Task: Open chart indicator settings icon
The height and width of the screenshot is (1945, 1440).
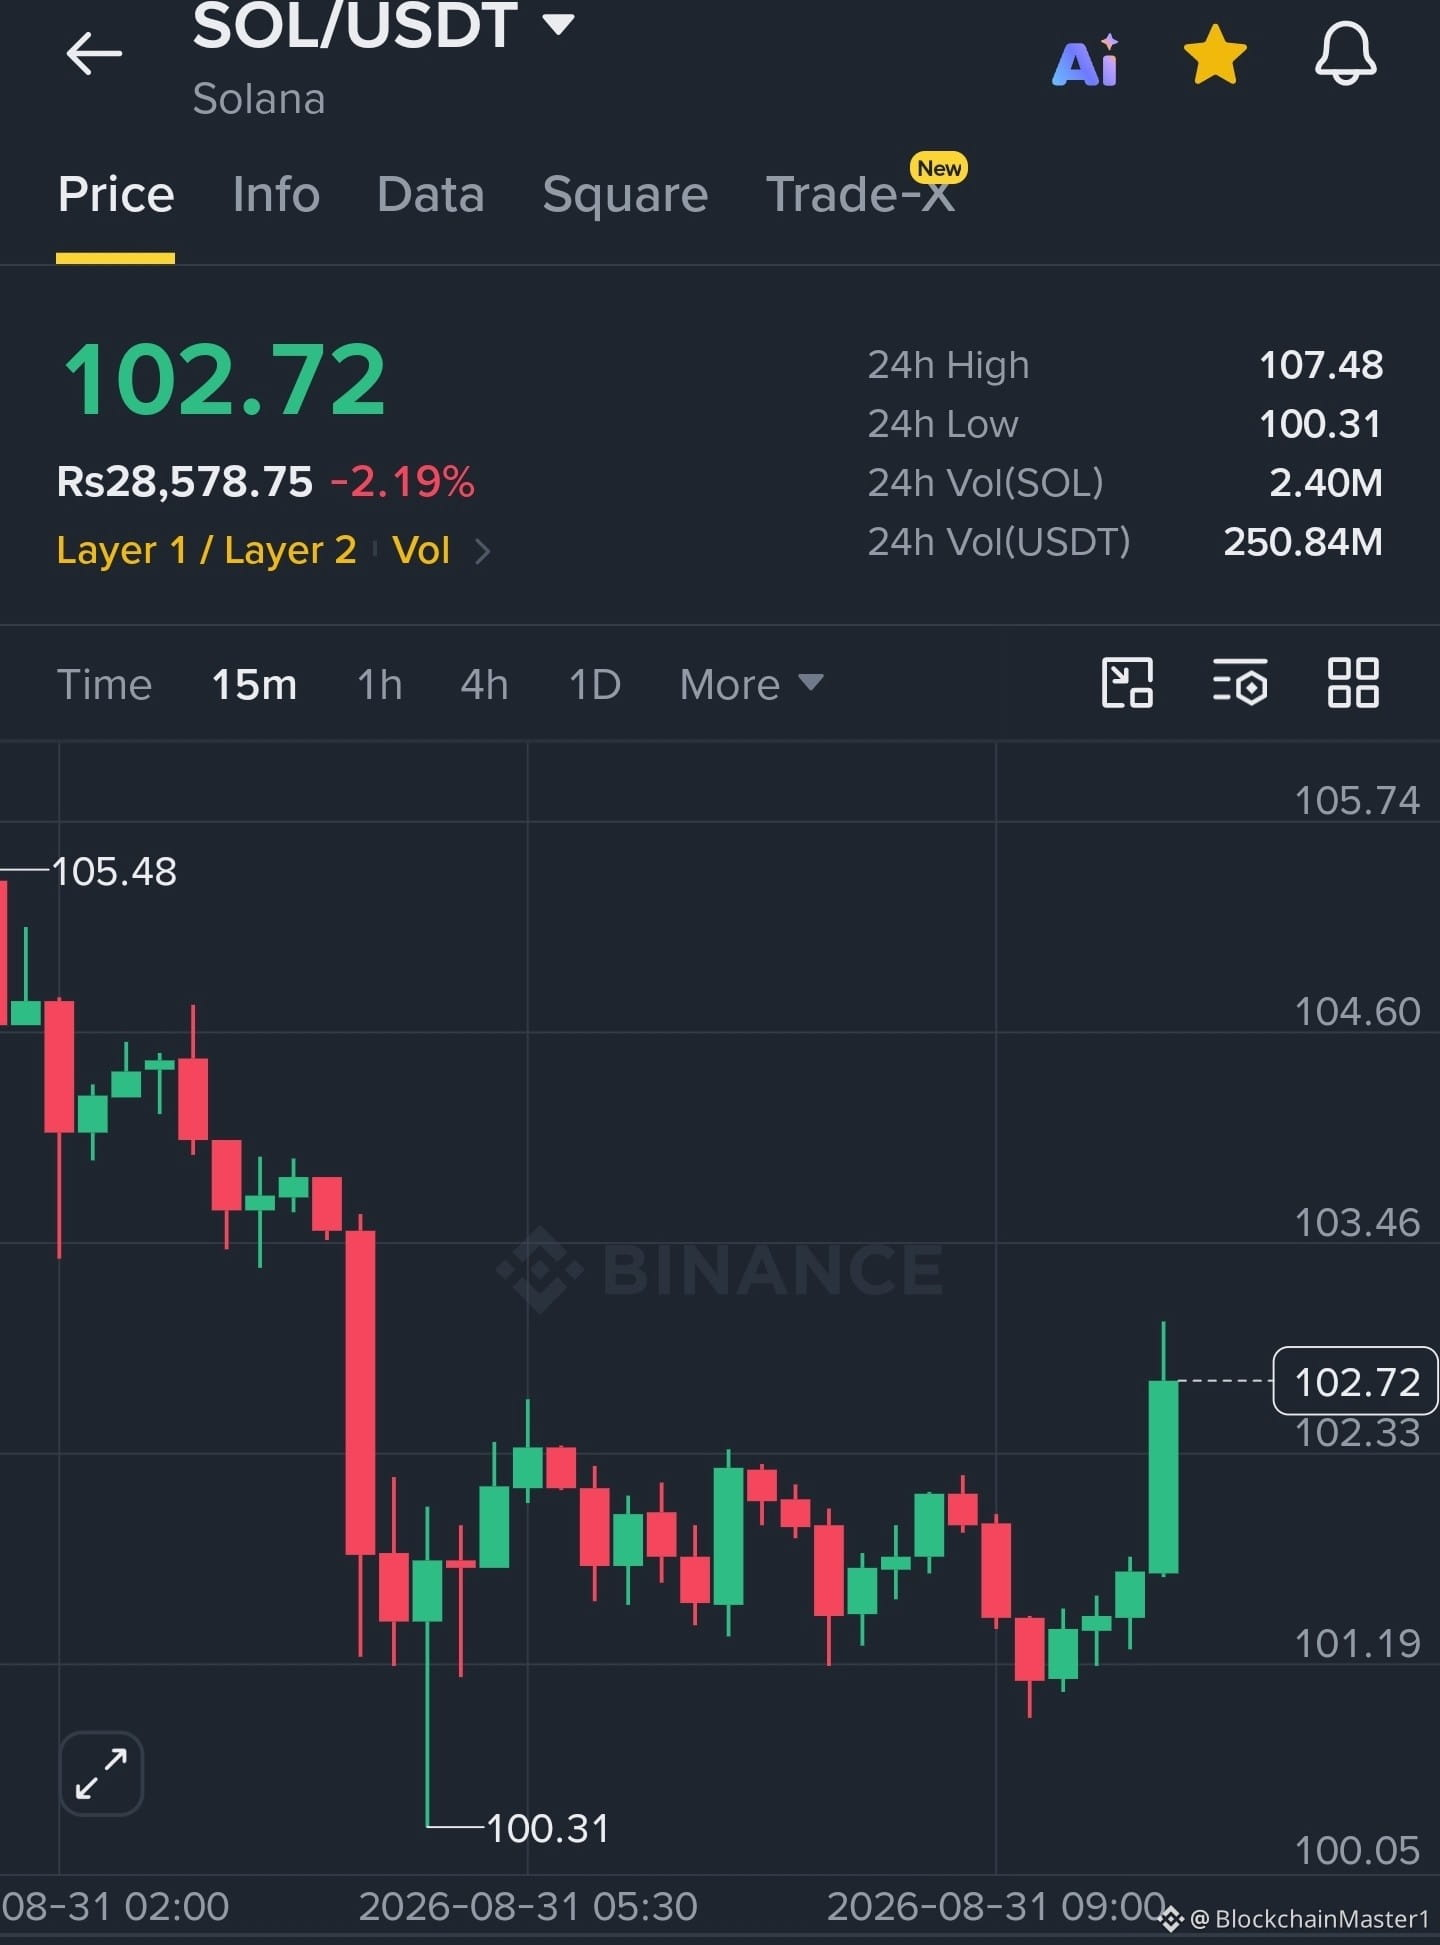Action: tap(1240, 683)
